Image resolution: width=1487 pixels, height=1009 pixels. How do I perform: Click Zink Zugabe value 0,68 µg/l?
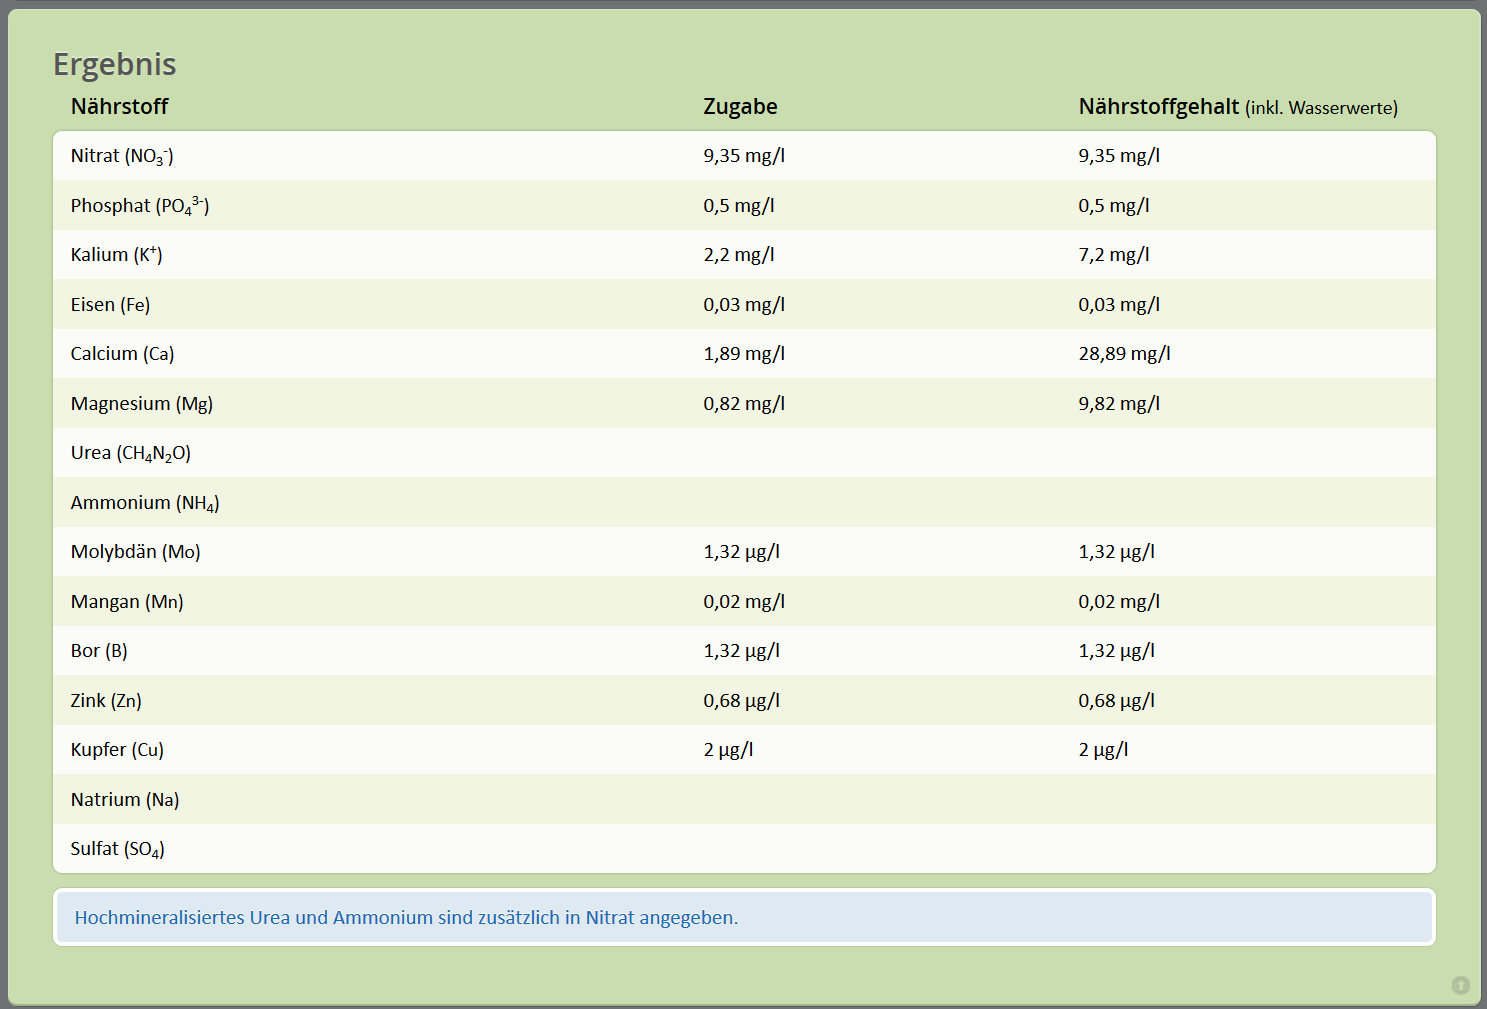click(741, 700)
